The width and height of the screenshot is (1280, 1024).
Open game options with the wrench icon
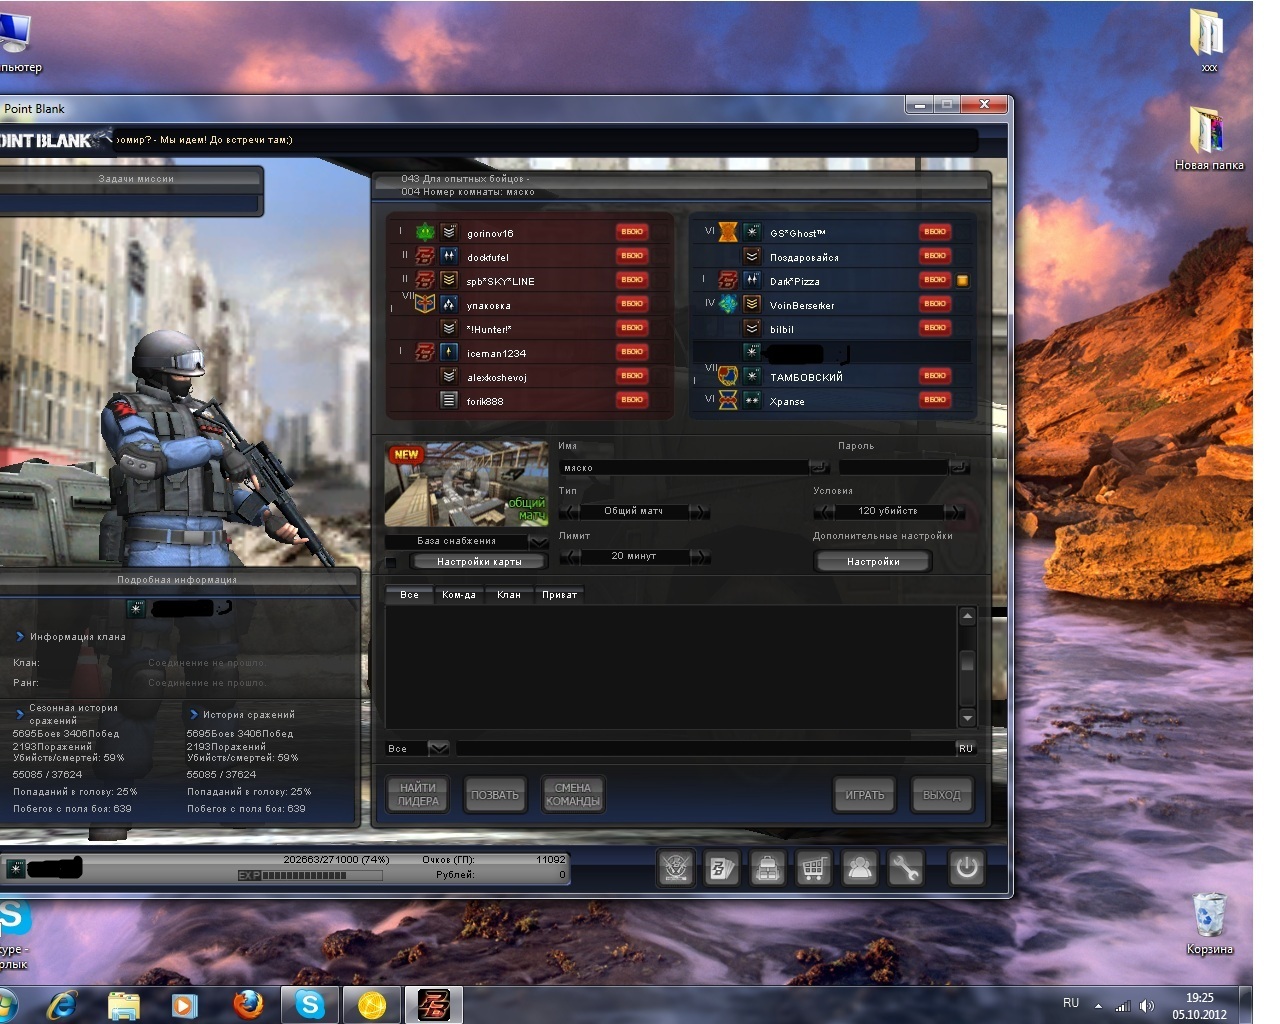(x=905, y=868)
